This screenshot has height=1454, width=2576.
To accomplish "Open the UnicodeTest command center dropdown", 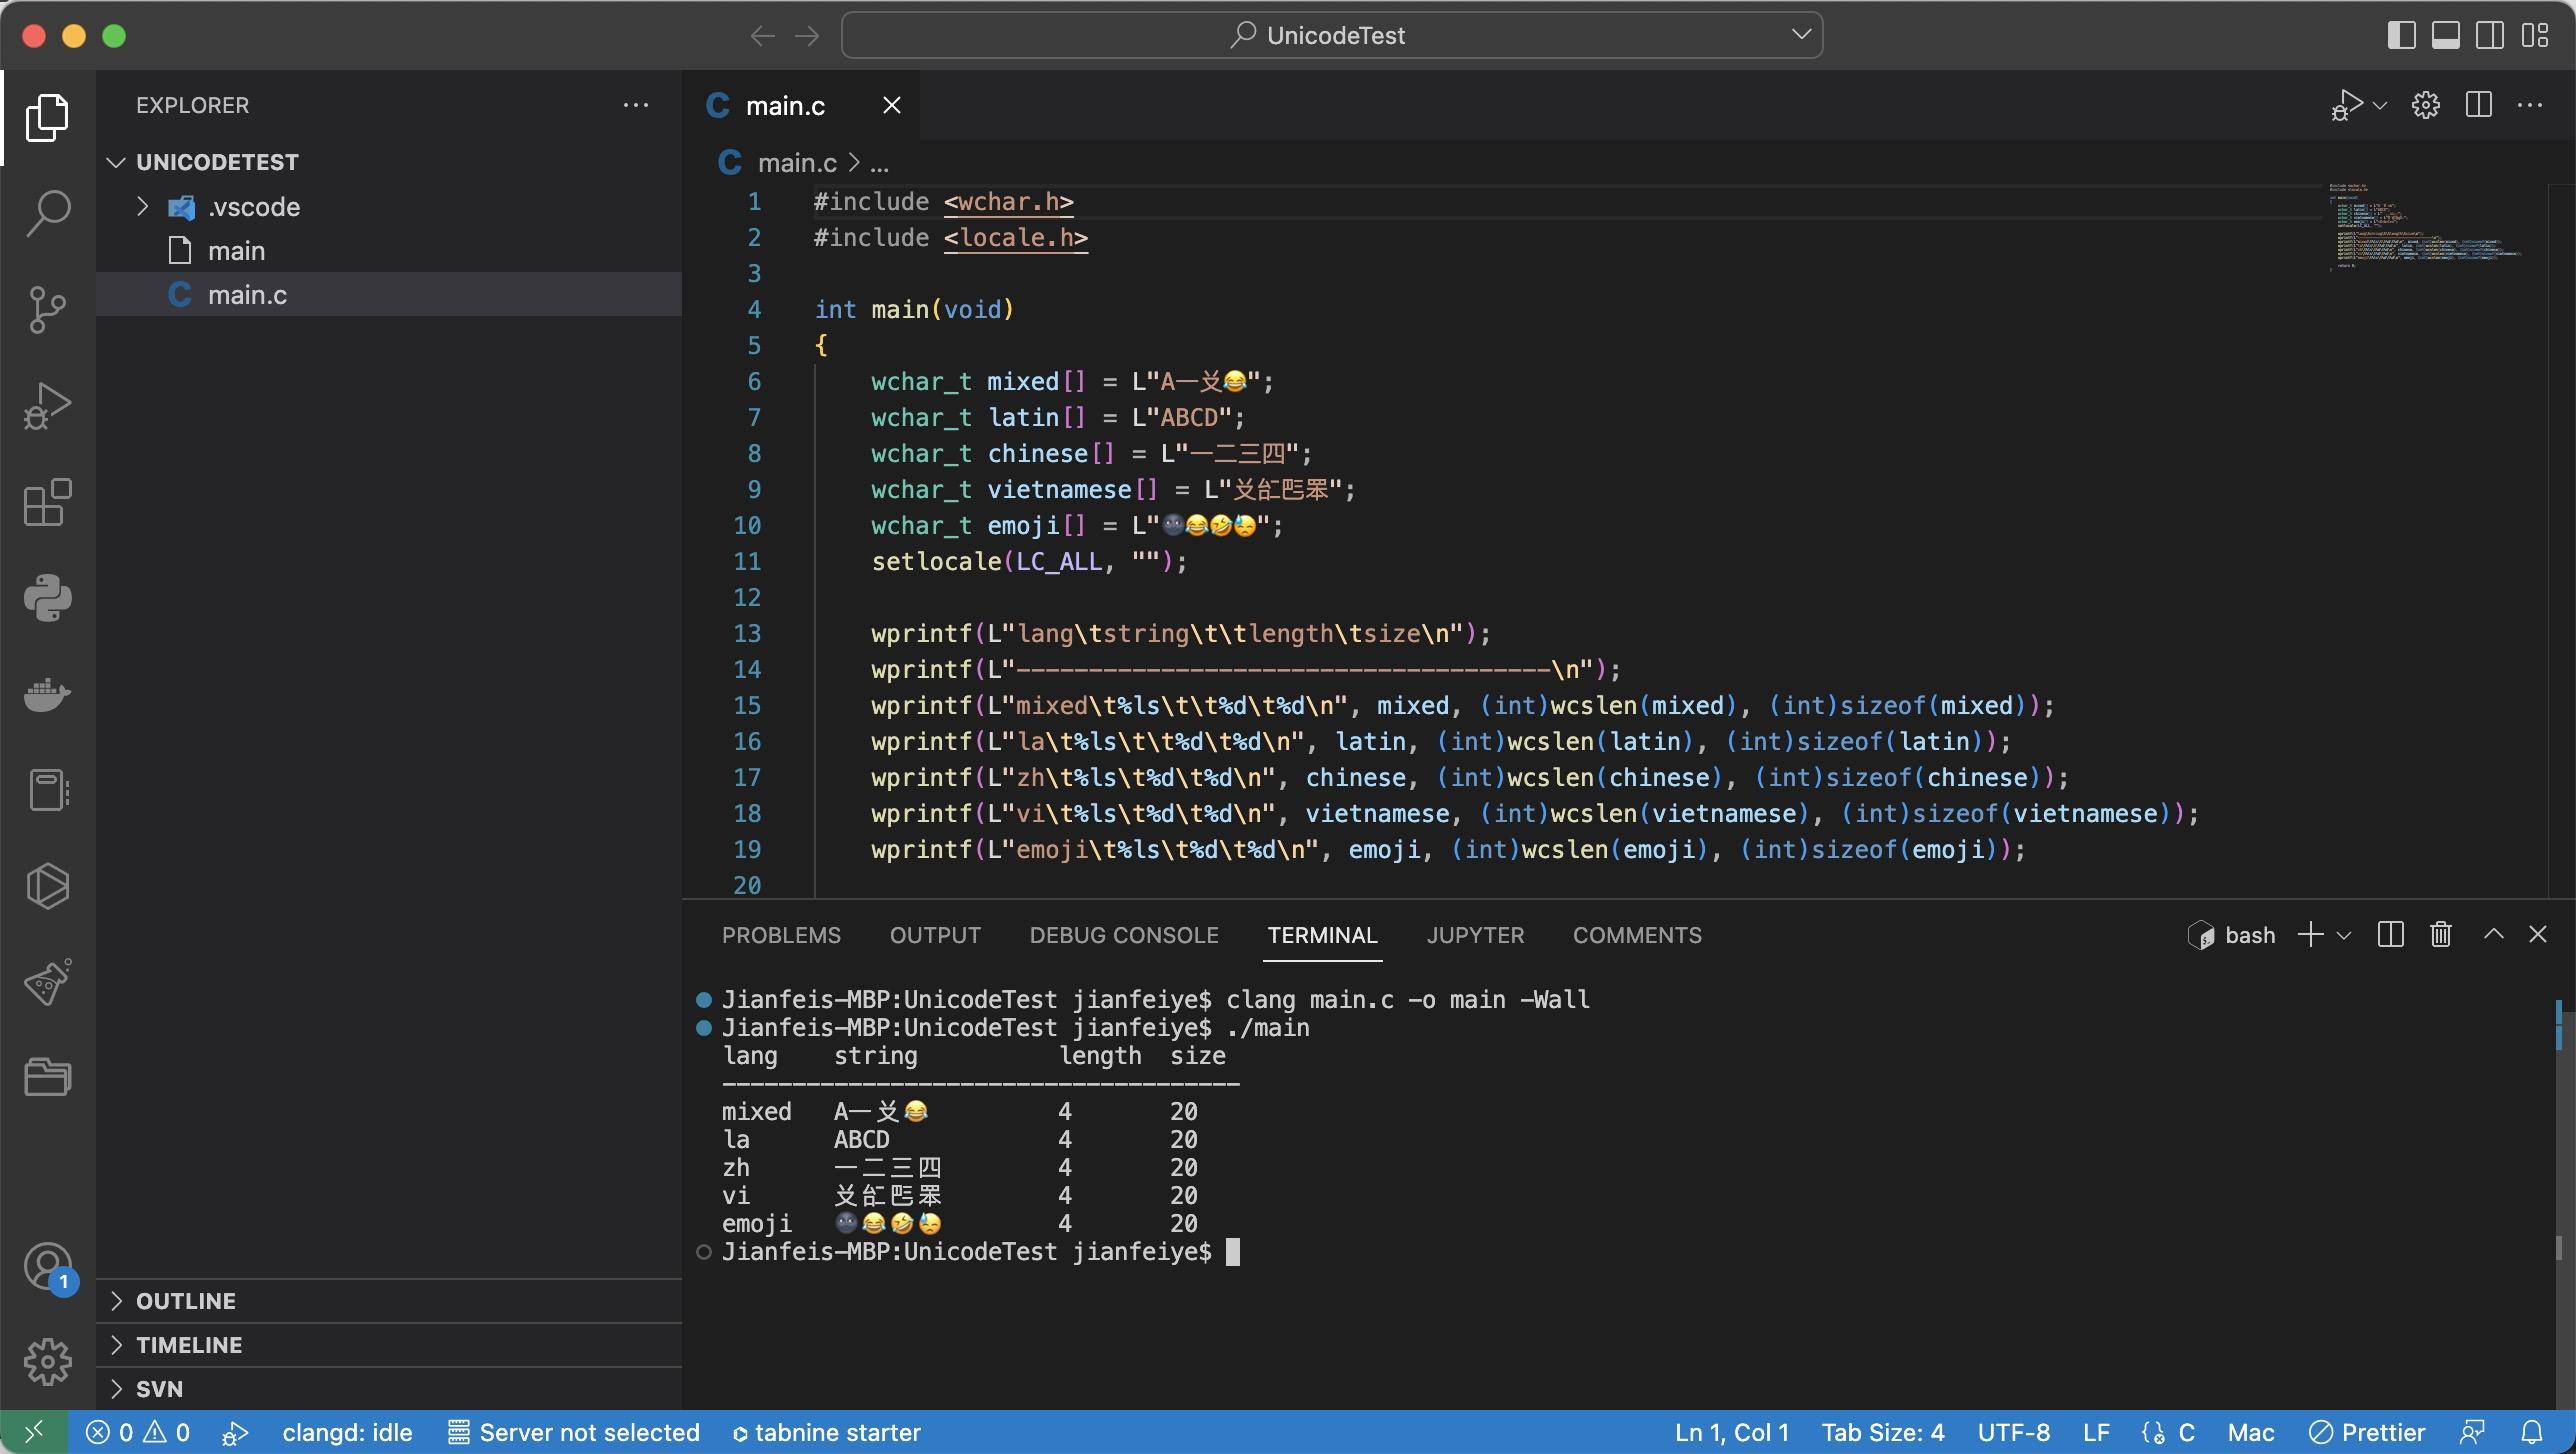I will click(1801, 34).
